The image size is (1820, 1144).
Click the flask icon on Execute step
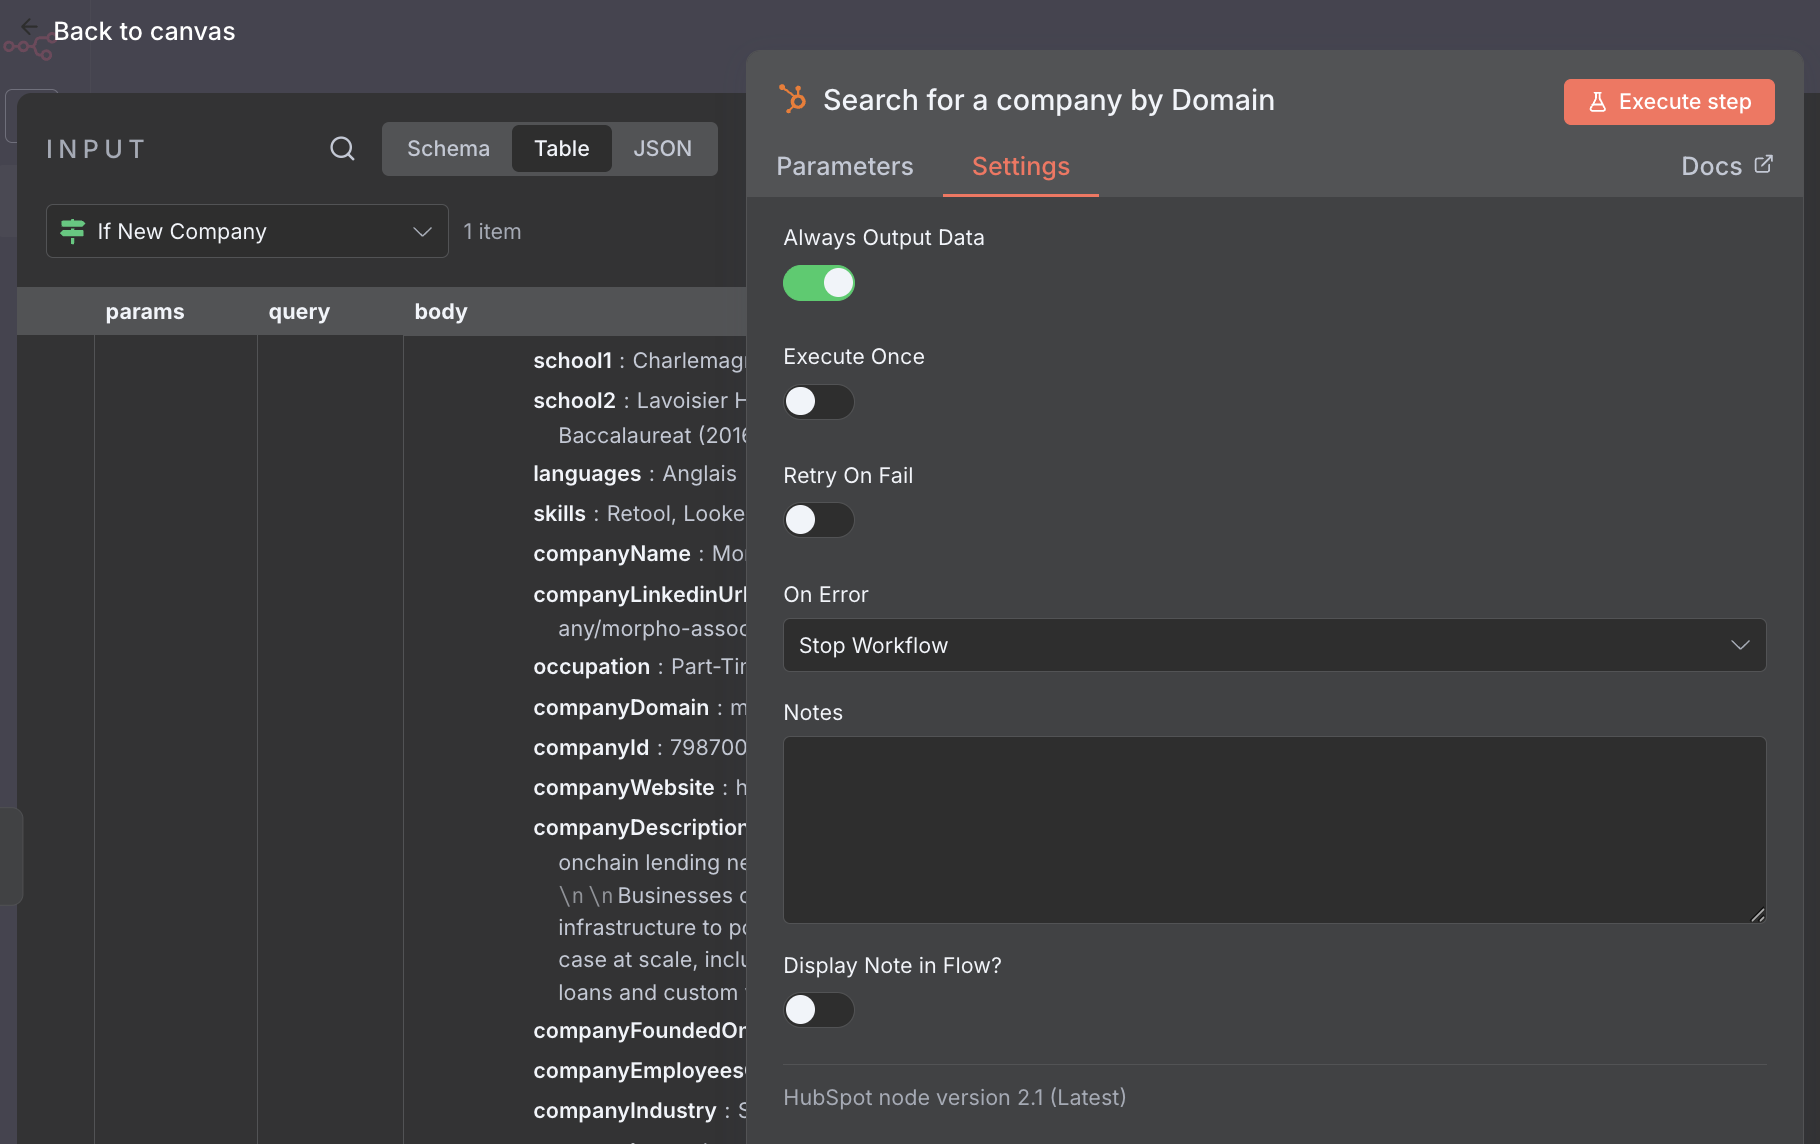point(1597,101)
